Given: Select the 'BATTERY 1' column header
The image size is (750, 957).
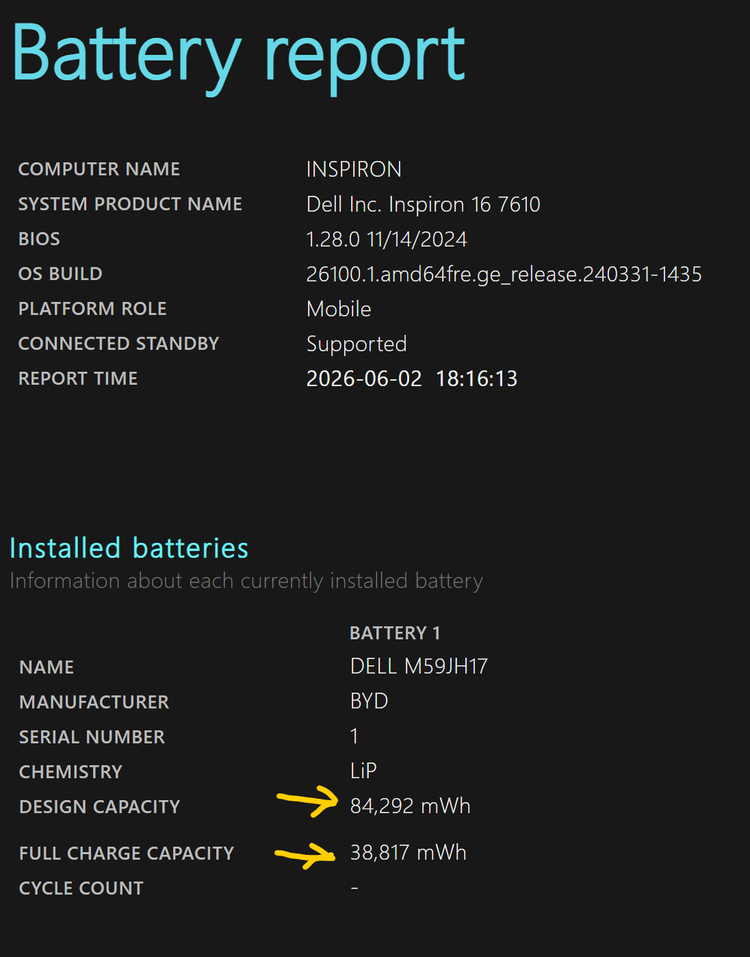Looking at the screenshot, I should click(395, 633).
